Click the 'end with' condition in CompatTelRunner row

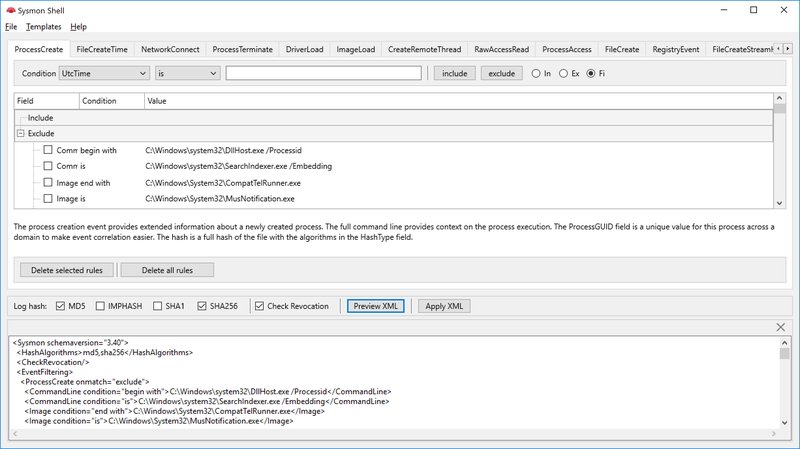pyautogui.click(x=95, y=183)
